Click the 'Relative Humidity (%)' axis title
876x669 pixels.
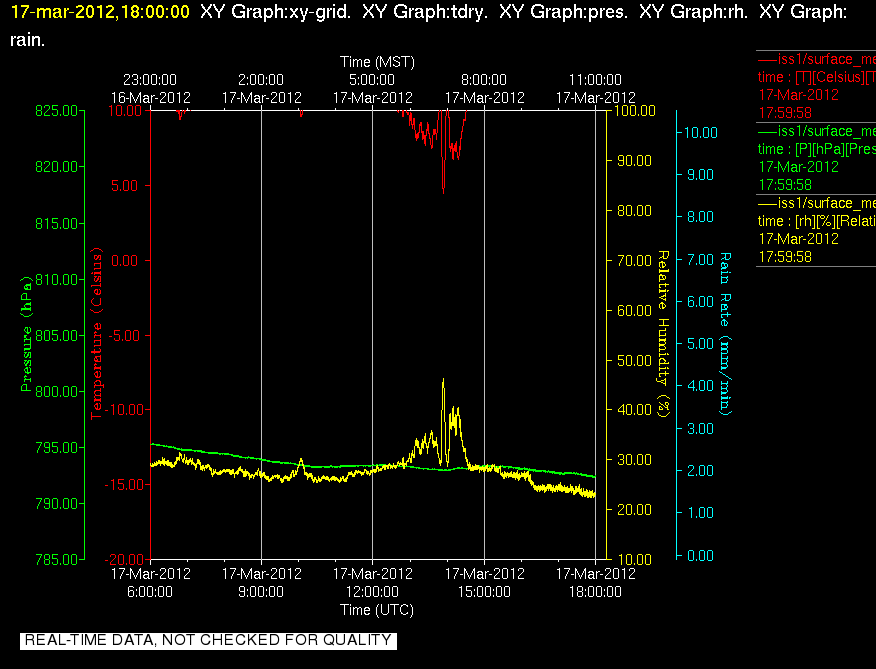(663, 334)
